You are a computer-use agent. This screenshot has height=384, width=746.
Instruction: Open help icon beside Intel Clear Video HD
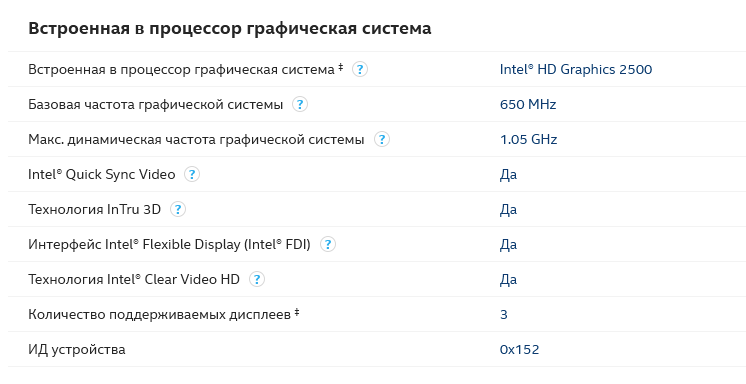(257, 279)
